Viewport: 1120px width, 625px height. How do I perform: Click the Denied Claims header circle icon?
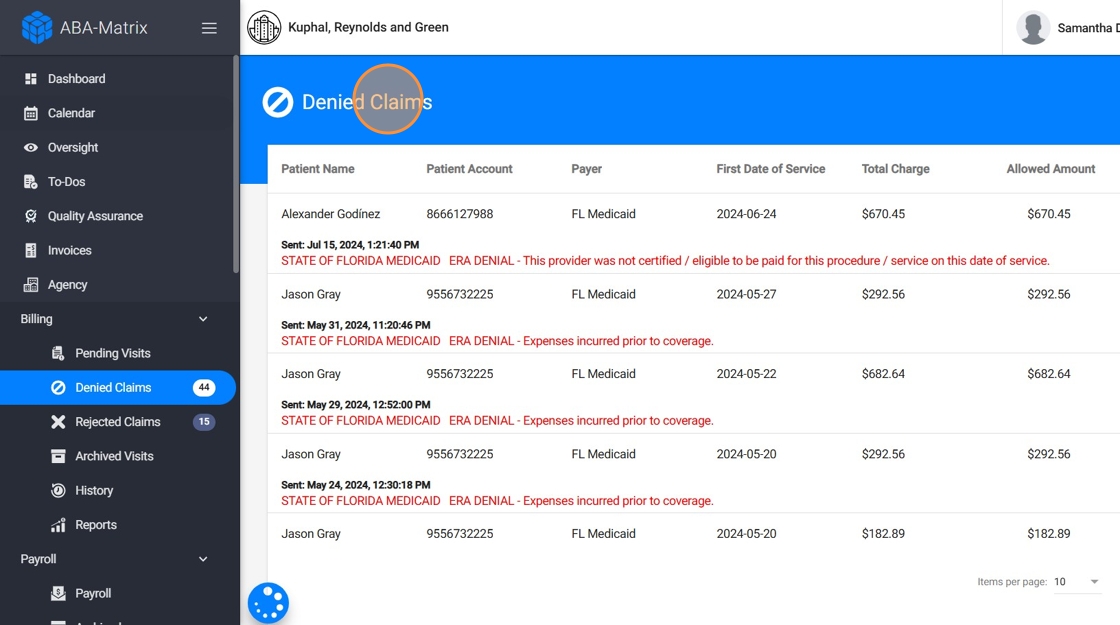tap(278, 102)
